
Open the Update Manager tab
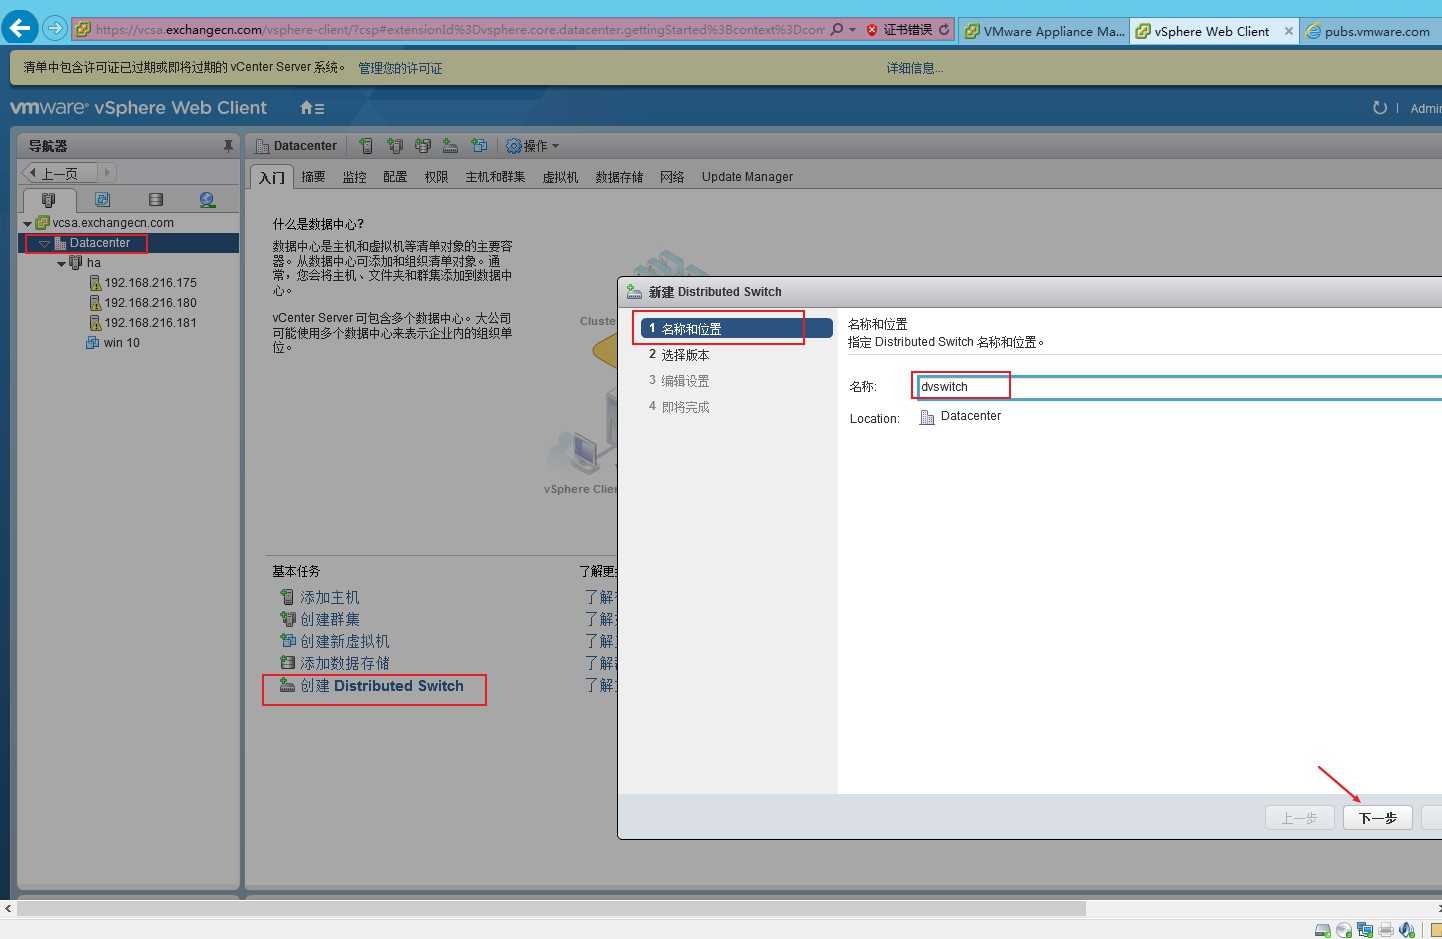point(747,177)
